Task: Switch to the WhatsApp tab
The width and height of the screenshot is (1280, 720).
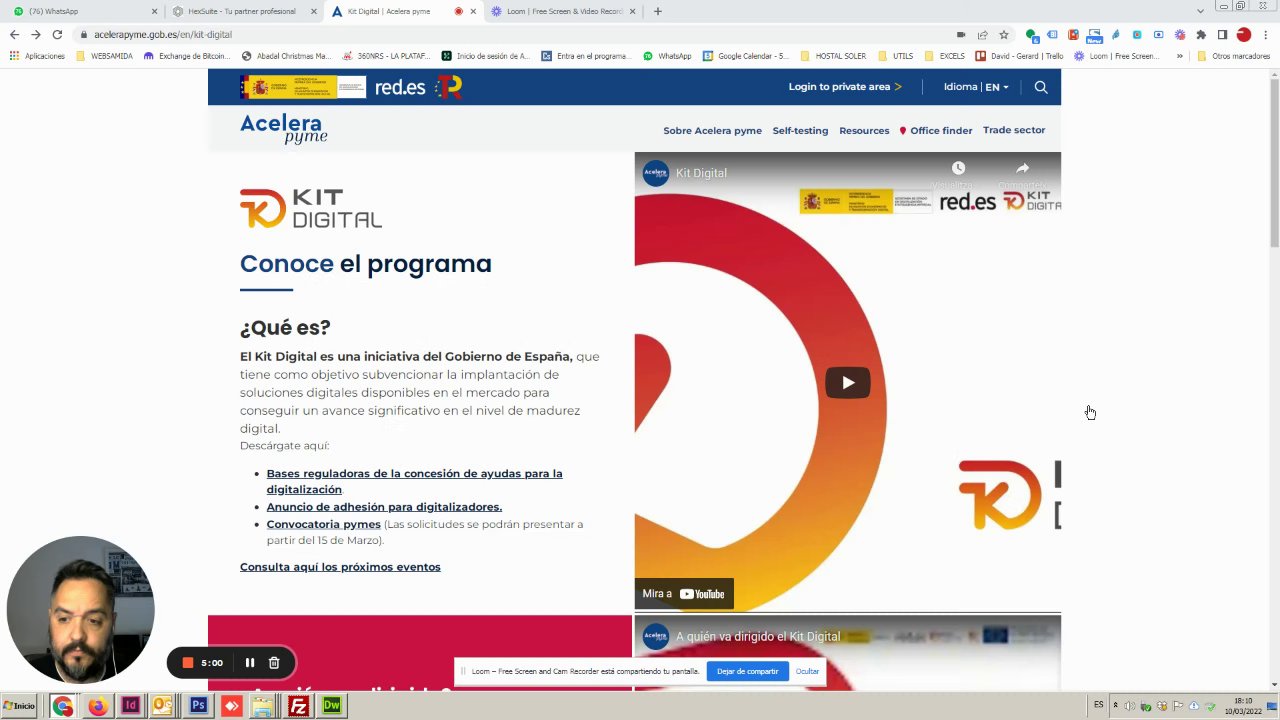Action: pos(82,11)
